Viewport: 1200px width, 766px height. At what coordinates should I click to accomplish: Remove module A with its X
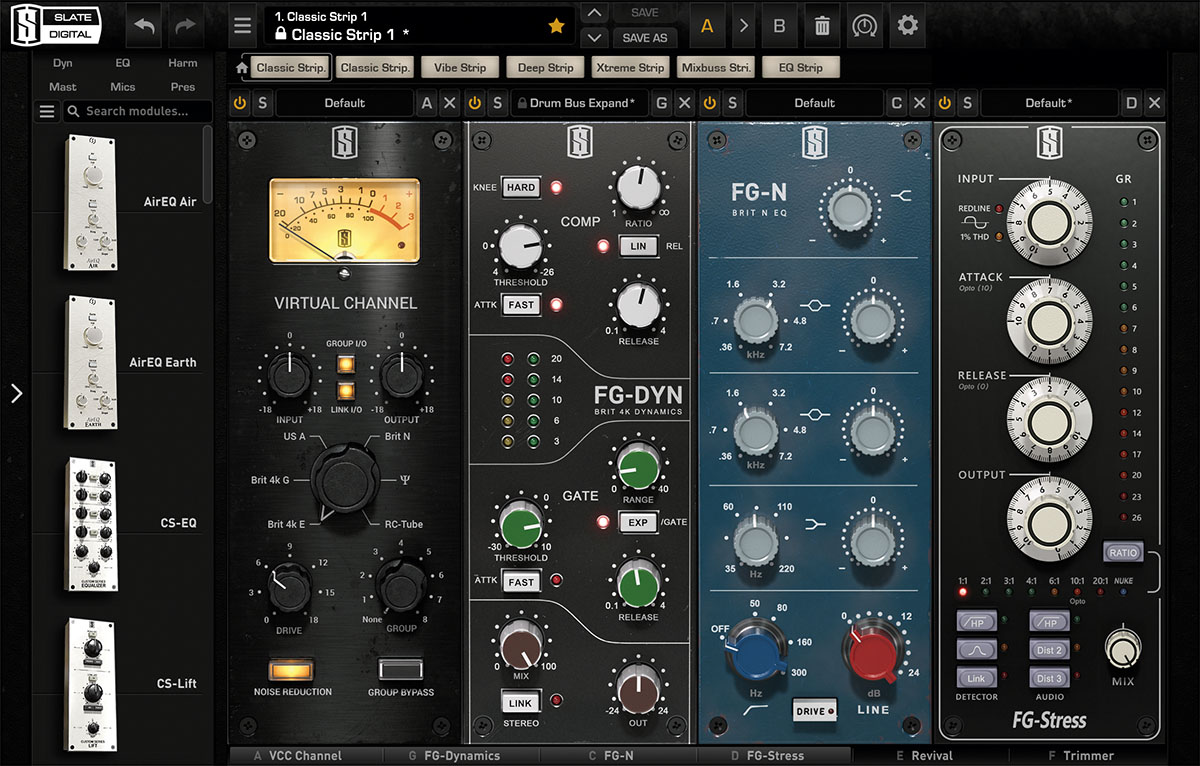coord(450,103)
